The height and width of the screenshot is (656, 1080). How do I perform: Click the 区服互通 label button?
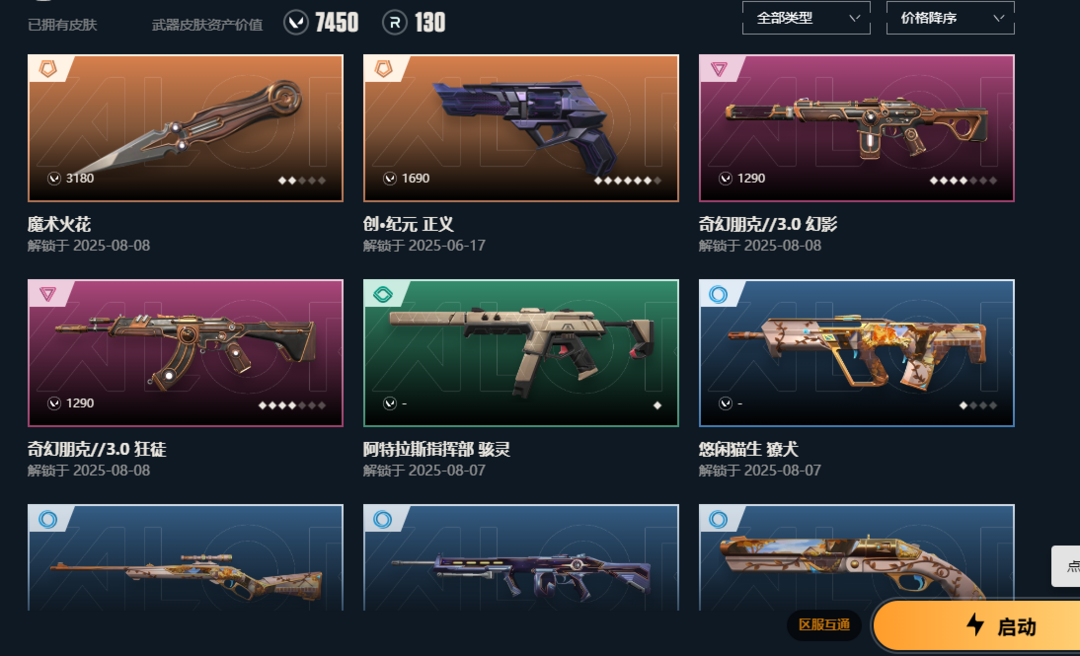click(x=824, y=625)
